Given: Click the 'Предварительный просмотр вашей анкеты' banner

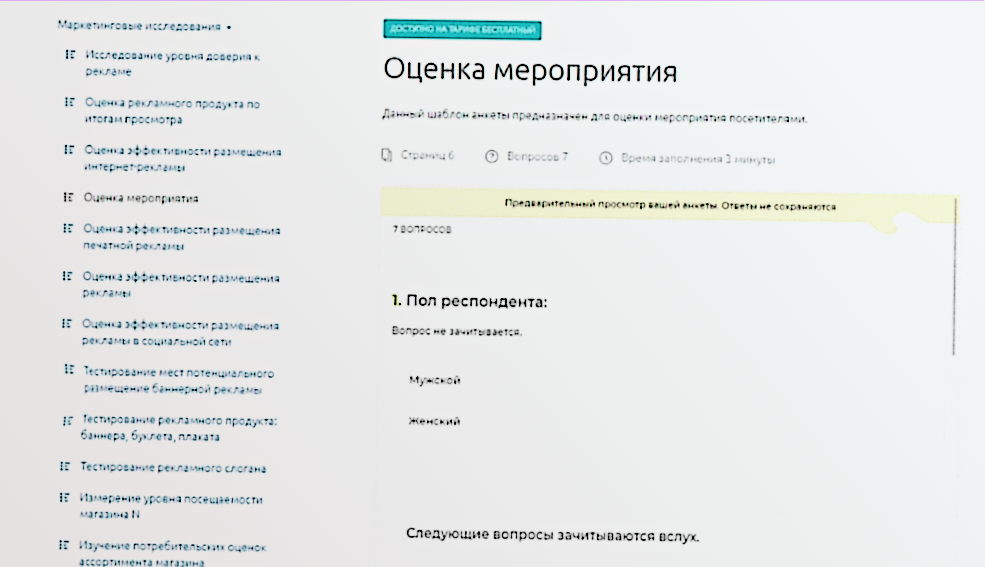Looking at the screenshot, I should tap(670, 205).
